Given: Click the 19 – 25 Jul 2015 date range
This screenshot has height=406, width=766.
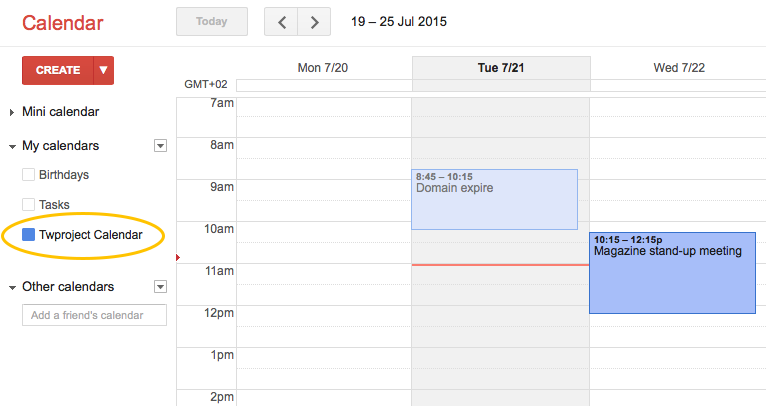Looking at the screenshot, I should click(x=399, y=21).
